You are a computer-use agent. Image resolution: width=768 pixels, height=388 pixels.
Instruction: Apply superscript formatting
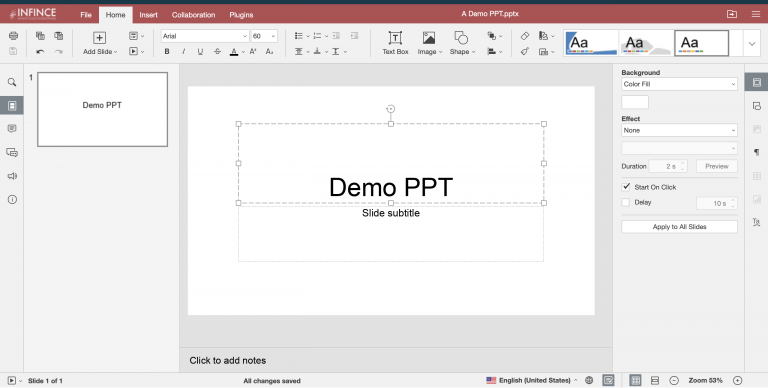click(253, 51)
